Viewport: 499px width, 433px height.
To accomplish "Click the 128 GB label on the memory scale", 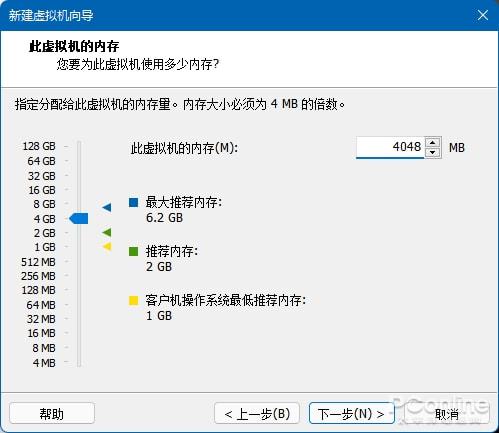I will pyautogui.click(x=39, y=146).
